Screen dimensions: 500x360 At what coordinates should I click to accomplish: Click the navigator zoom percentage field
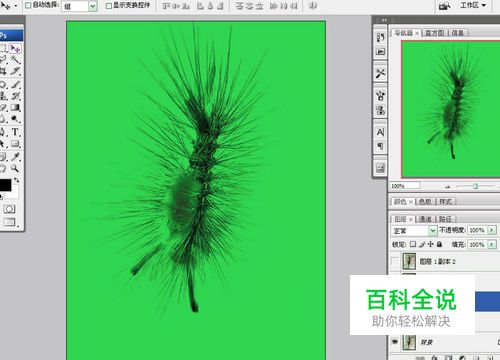[x=405, y=186]
